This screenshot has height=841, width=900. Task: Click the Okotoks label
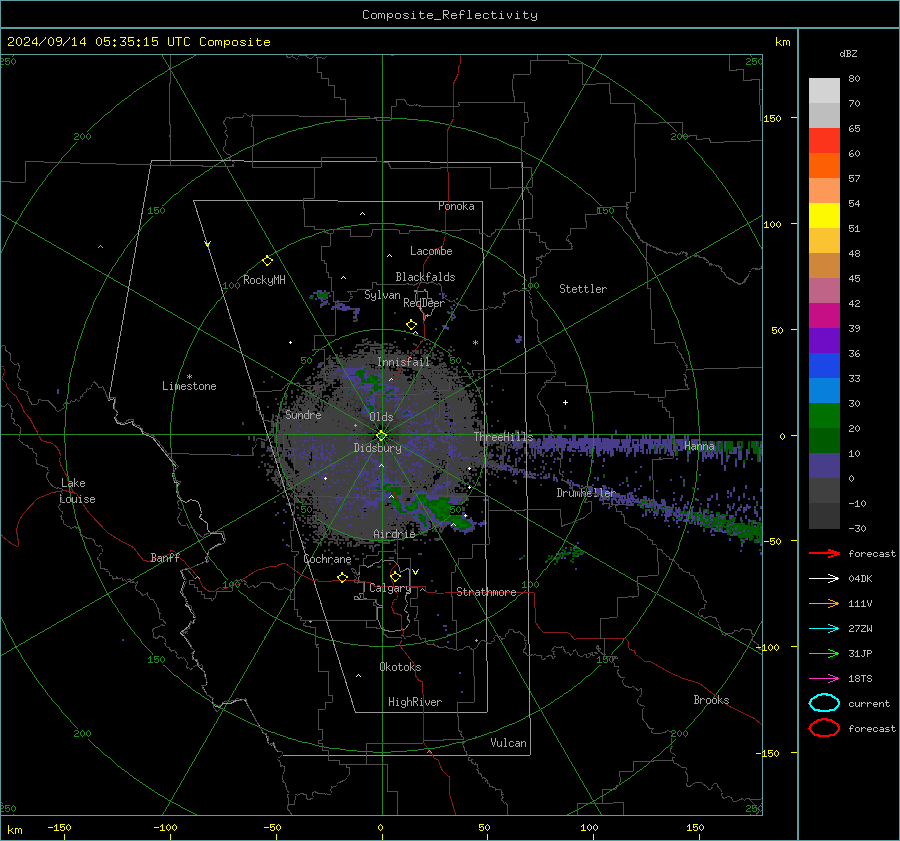pyautogui.click(x=400, y=667)
